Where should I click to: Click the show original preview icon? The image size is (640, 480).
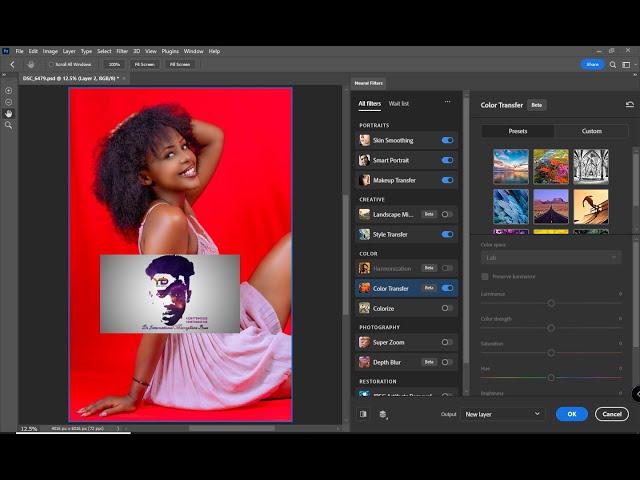point(363,414)
